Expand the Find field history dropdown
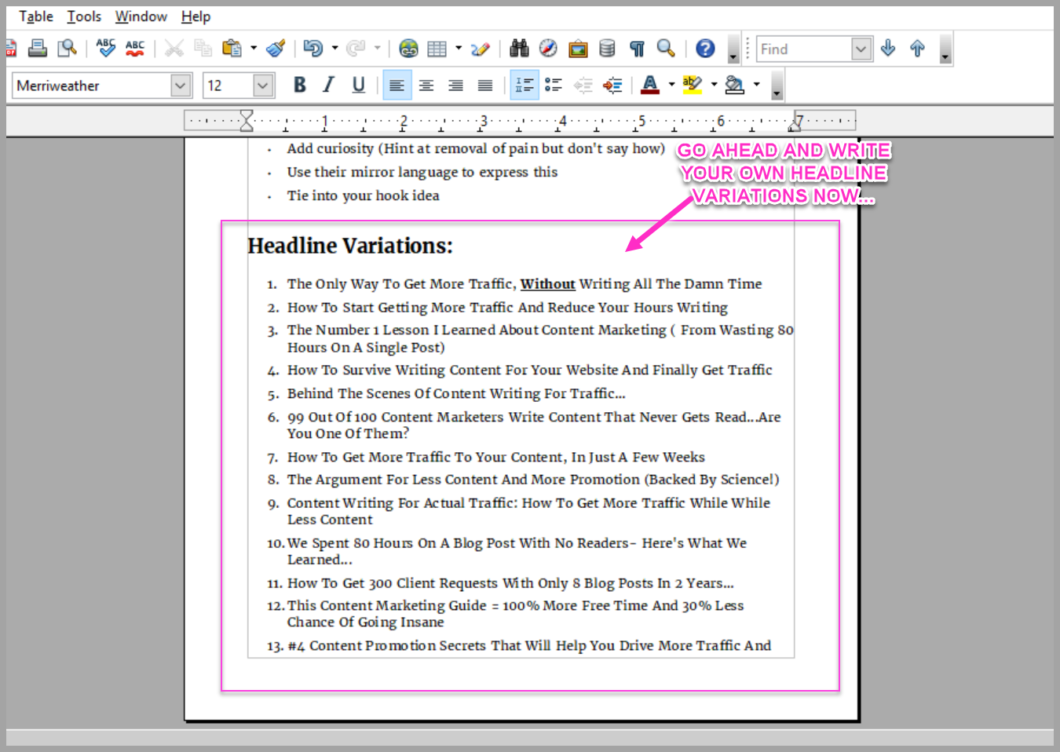The image size is (1060, 752). pyautogui.click(x=861, y=49)
